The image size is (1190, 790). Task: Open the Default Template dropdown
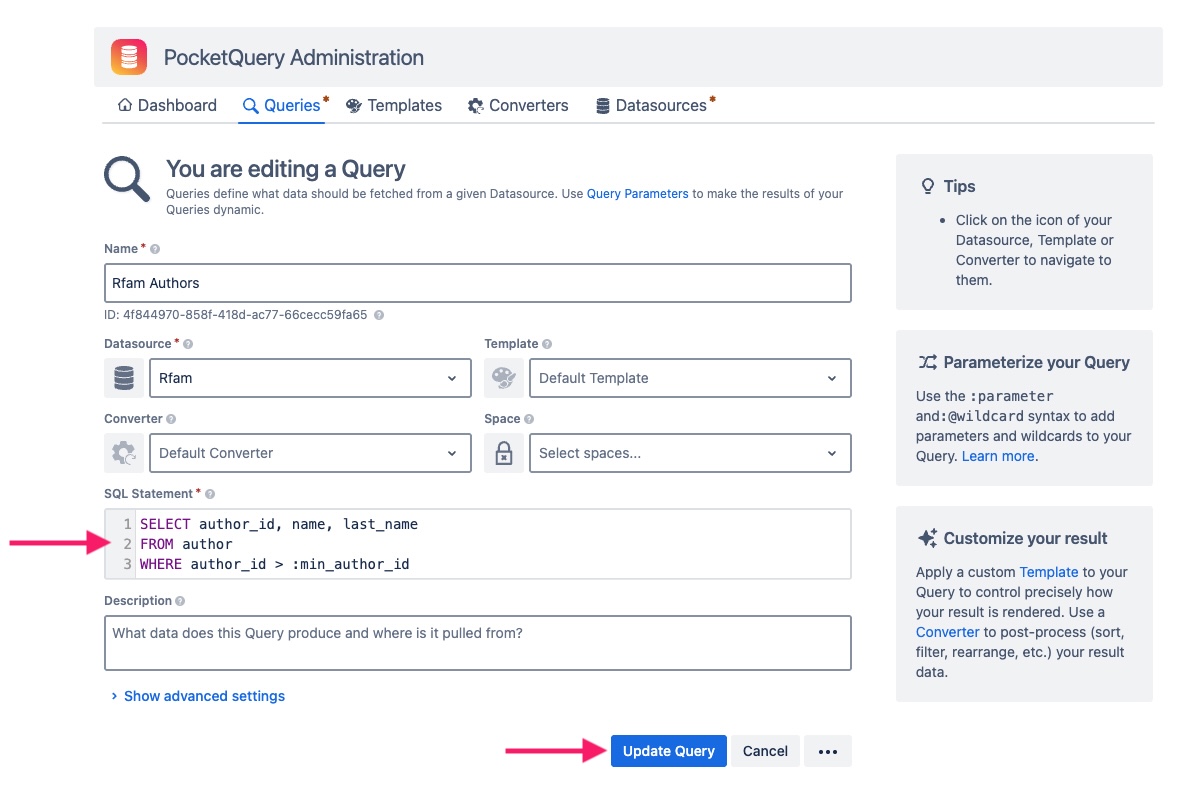point(690,378)
